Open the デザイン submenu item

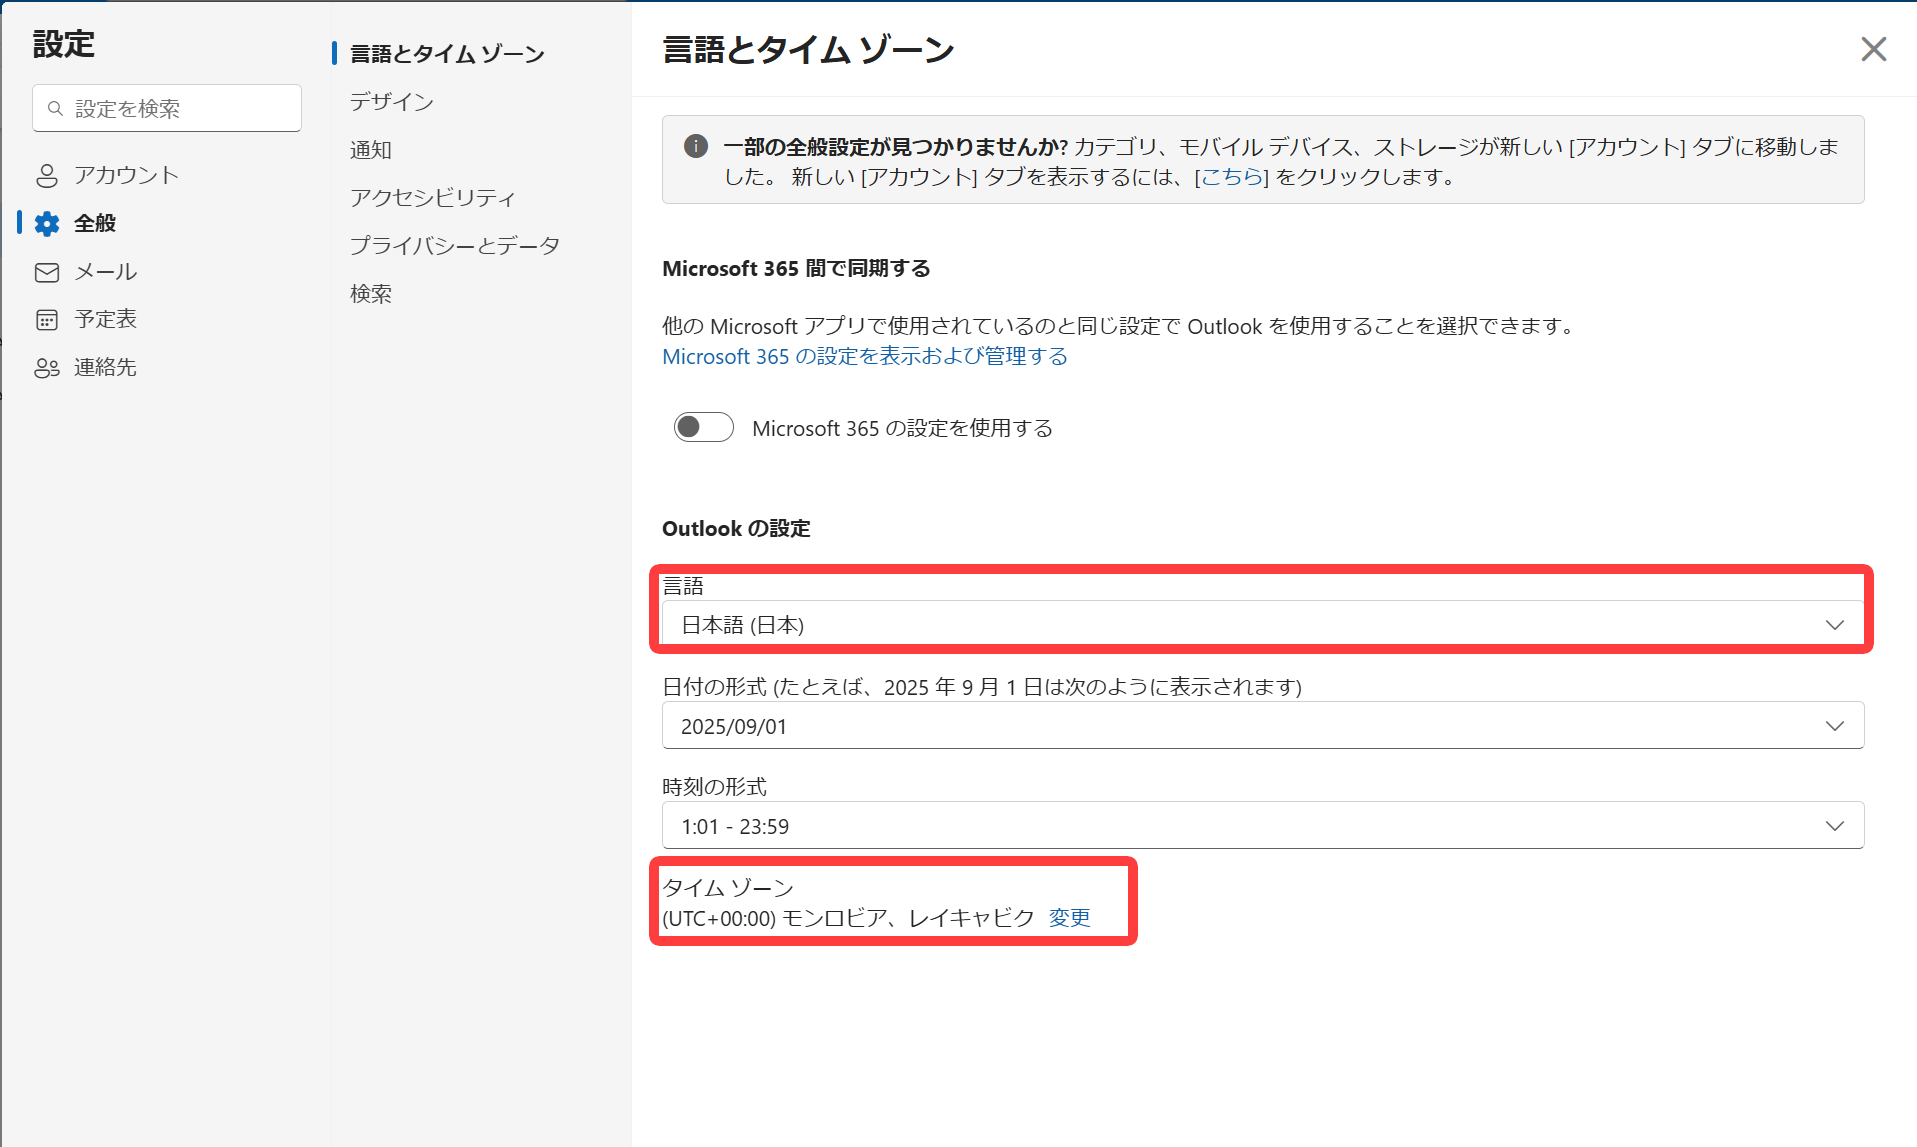click(392, 101)
